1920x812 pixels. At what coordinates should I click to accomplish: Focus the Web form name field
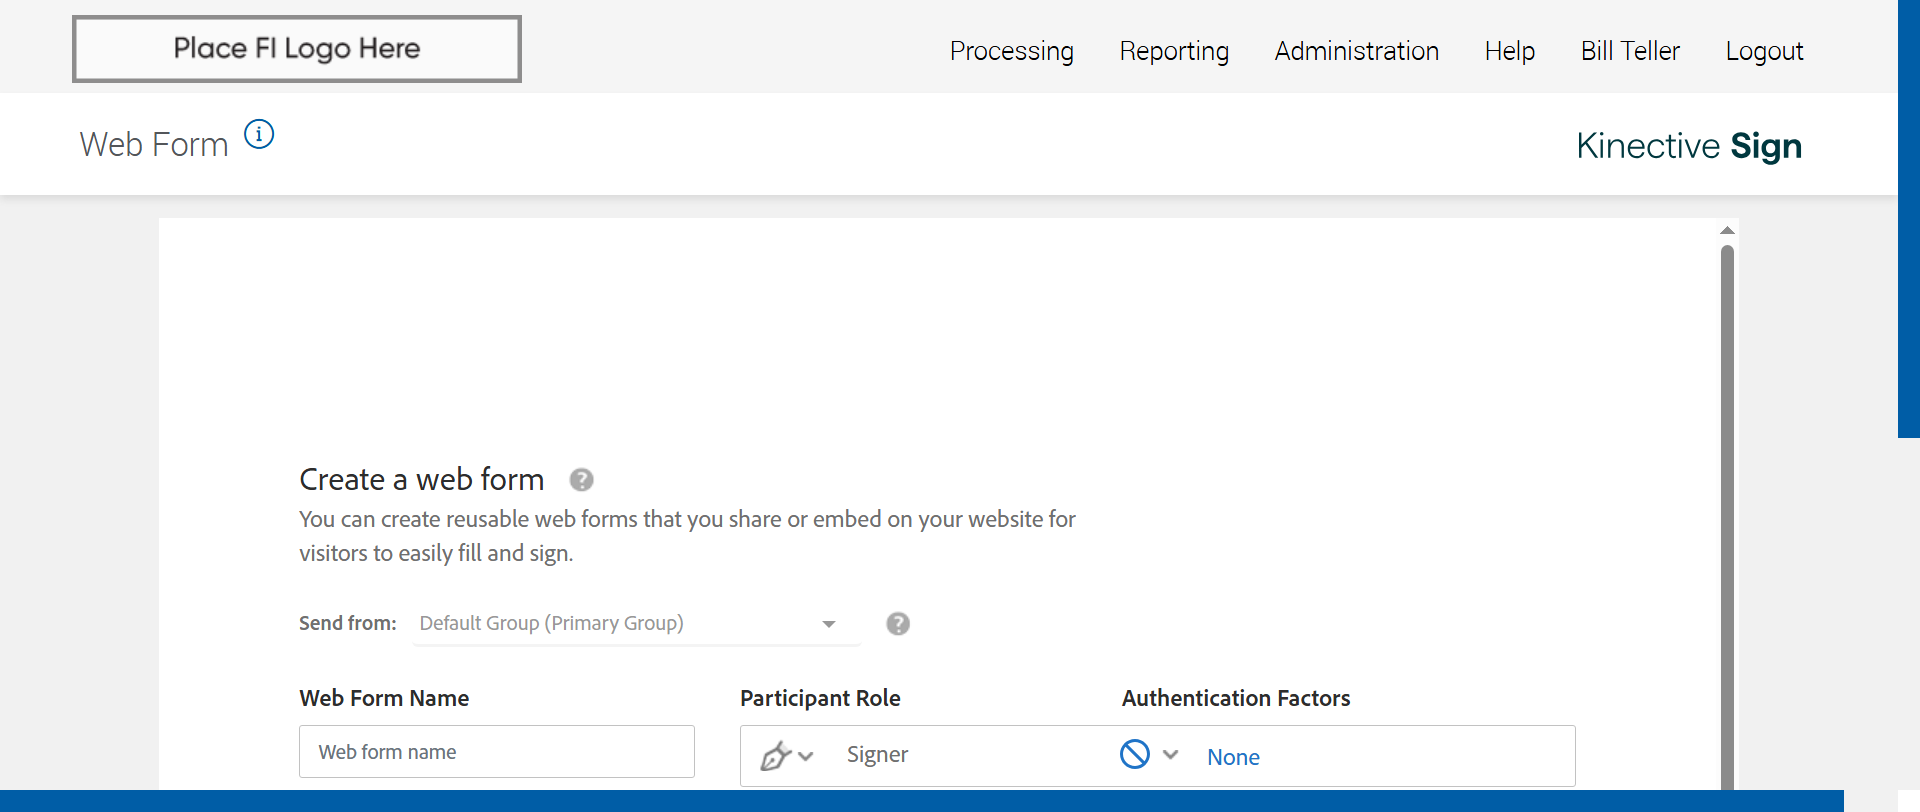click(x=497, y=752)
